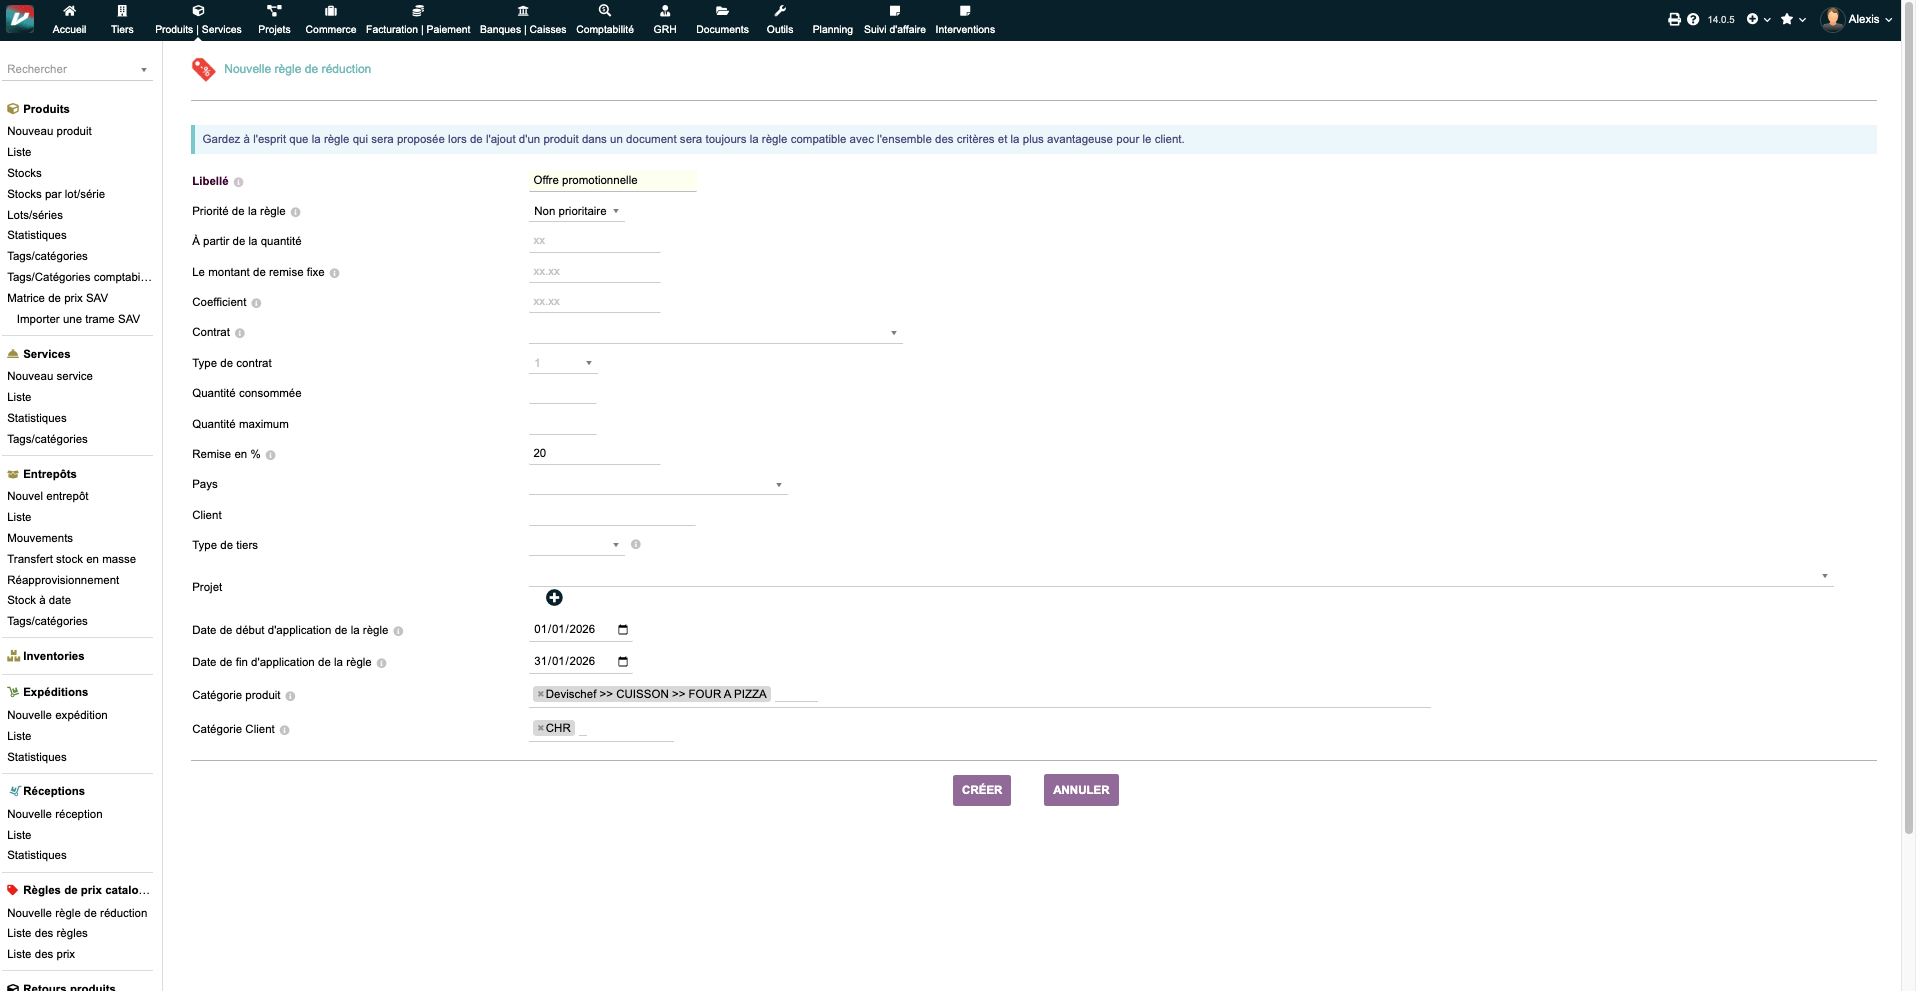Viewport: 1916px width, 991px height.
Task: Open the help question mark icon
Action: [1693, 19]
